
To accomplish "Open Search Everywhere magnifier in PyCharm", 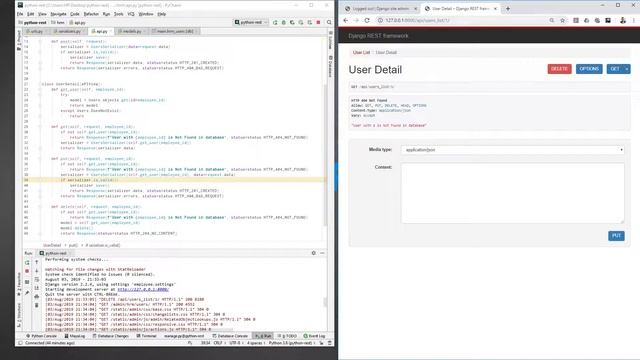I will 329,22.
